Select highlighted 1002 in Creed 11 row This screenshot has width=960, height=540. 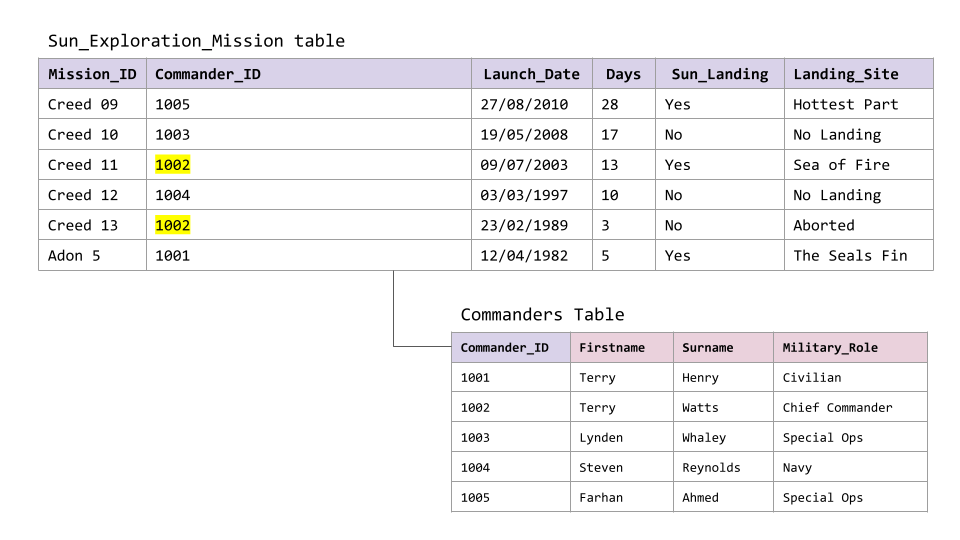point(173,165)
